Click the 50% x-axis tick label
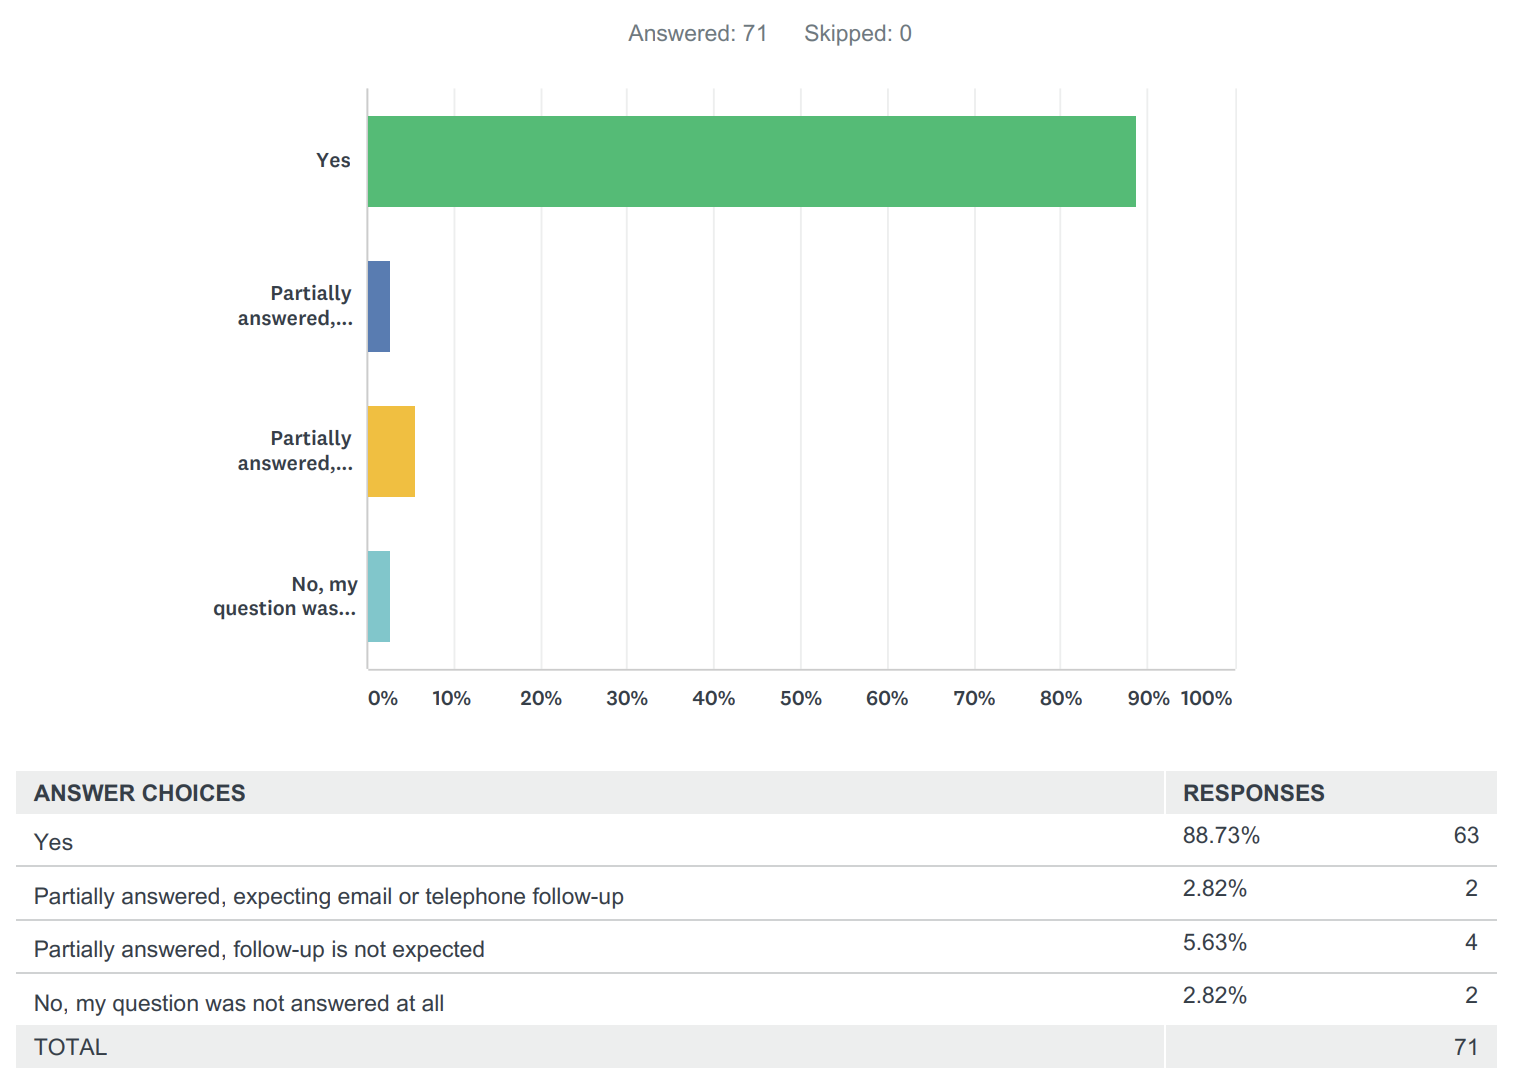Viewport: 1513px width, 1083px height. tap(800, 698)
